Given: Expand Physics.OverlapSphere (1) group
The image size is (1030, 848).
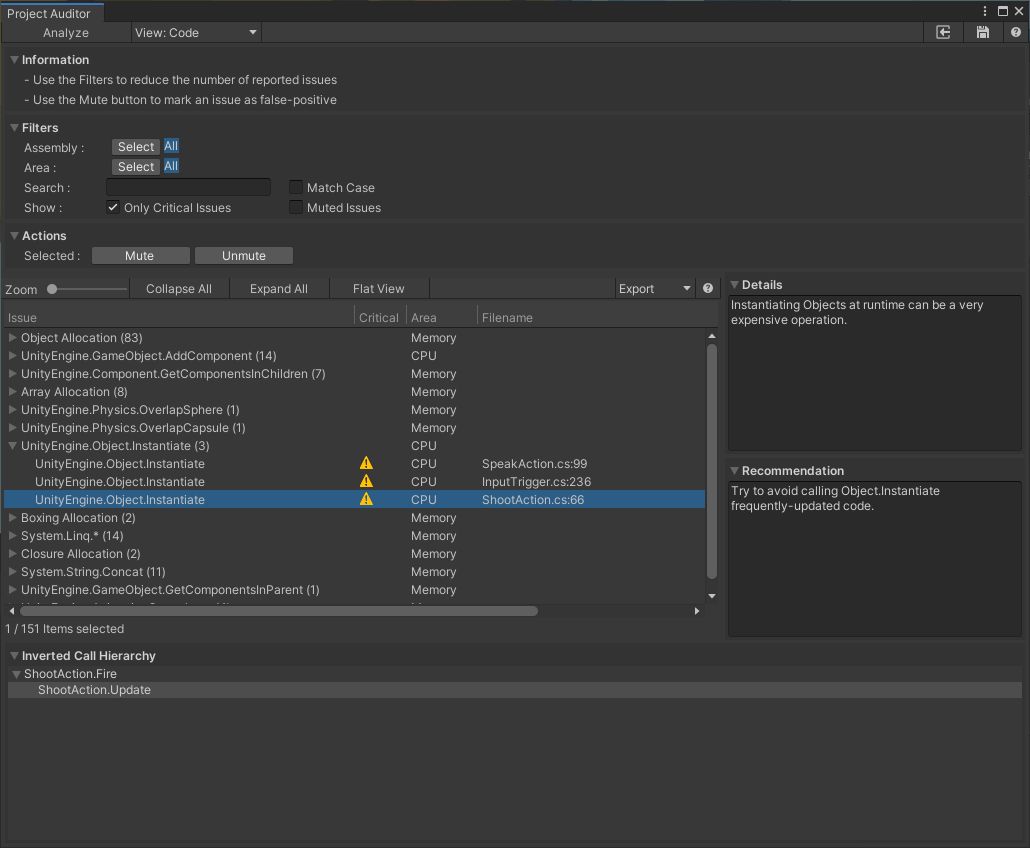Looking at the screenshot, I should pyautogui.click(x=12, y=409).
